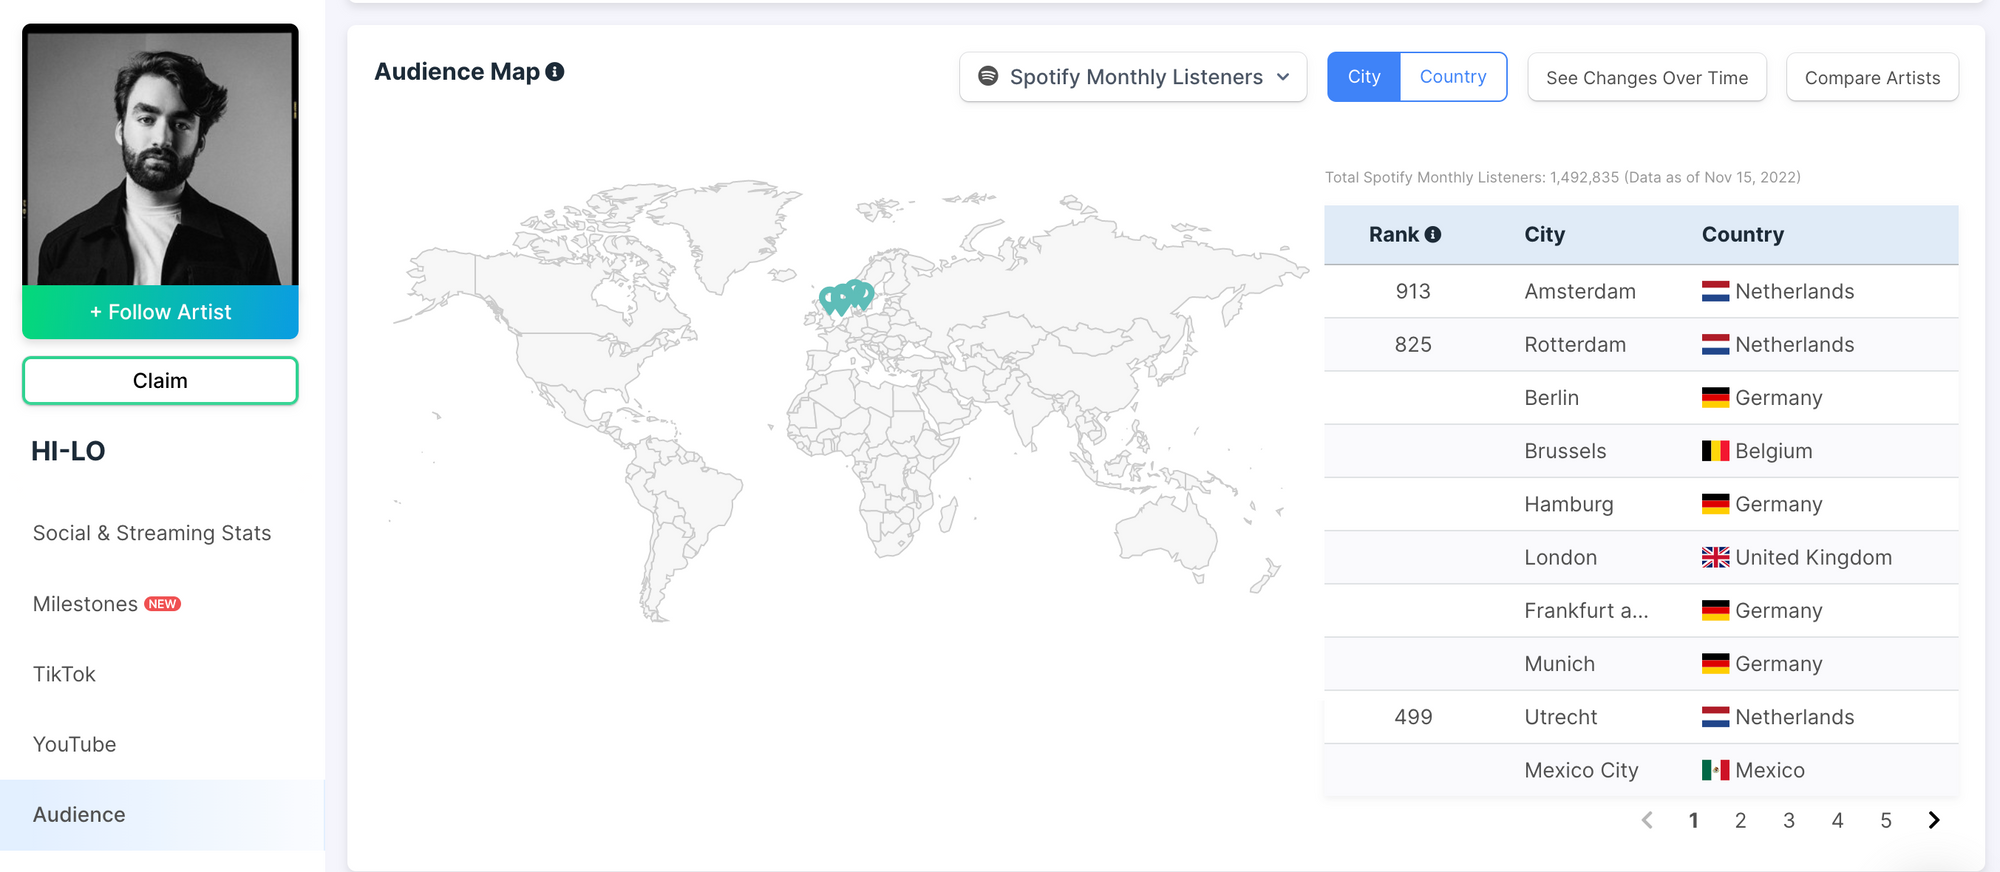Open the Spotify Monthly Listeners dropdown
This screenshot has height=872, width=2000.
(x=1133, y=77)
